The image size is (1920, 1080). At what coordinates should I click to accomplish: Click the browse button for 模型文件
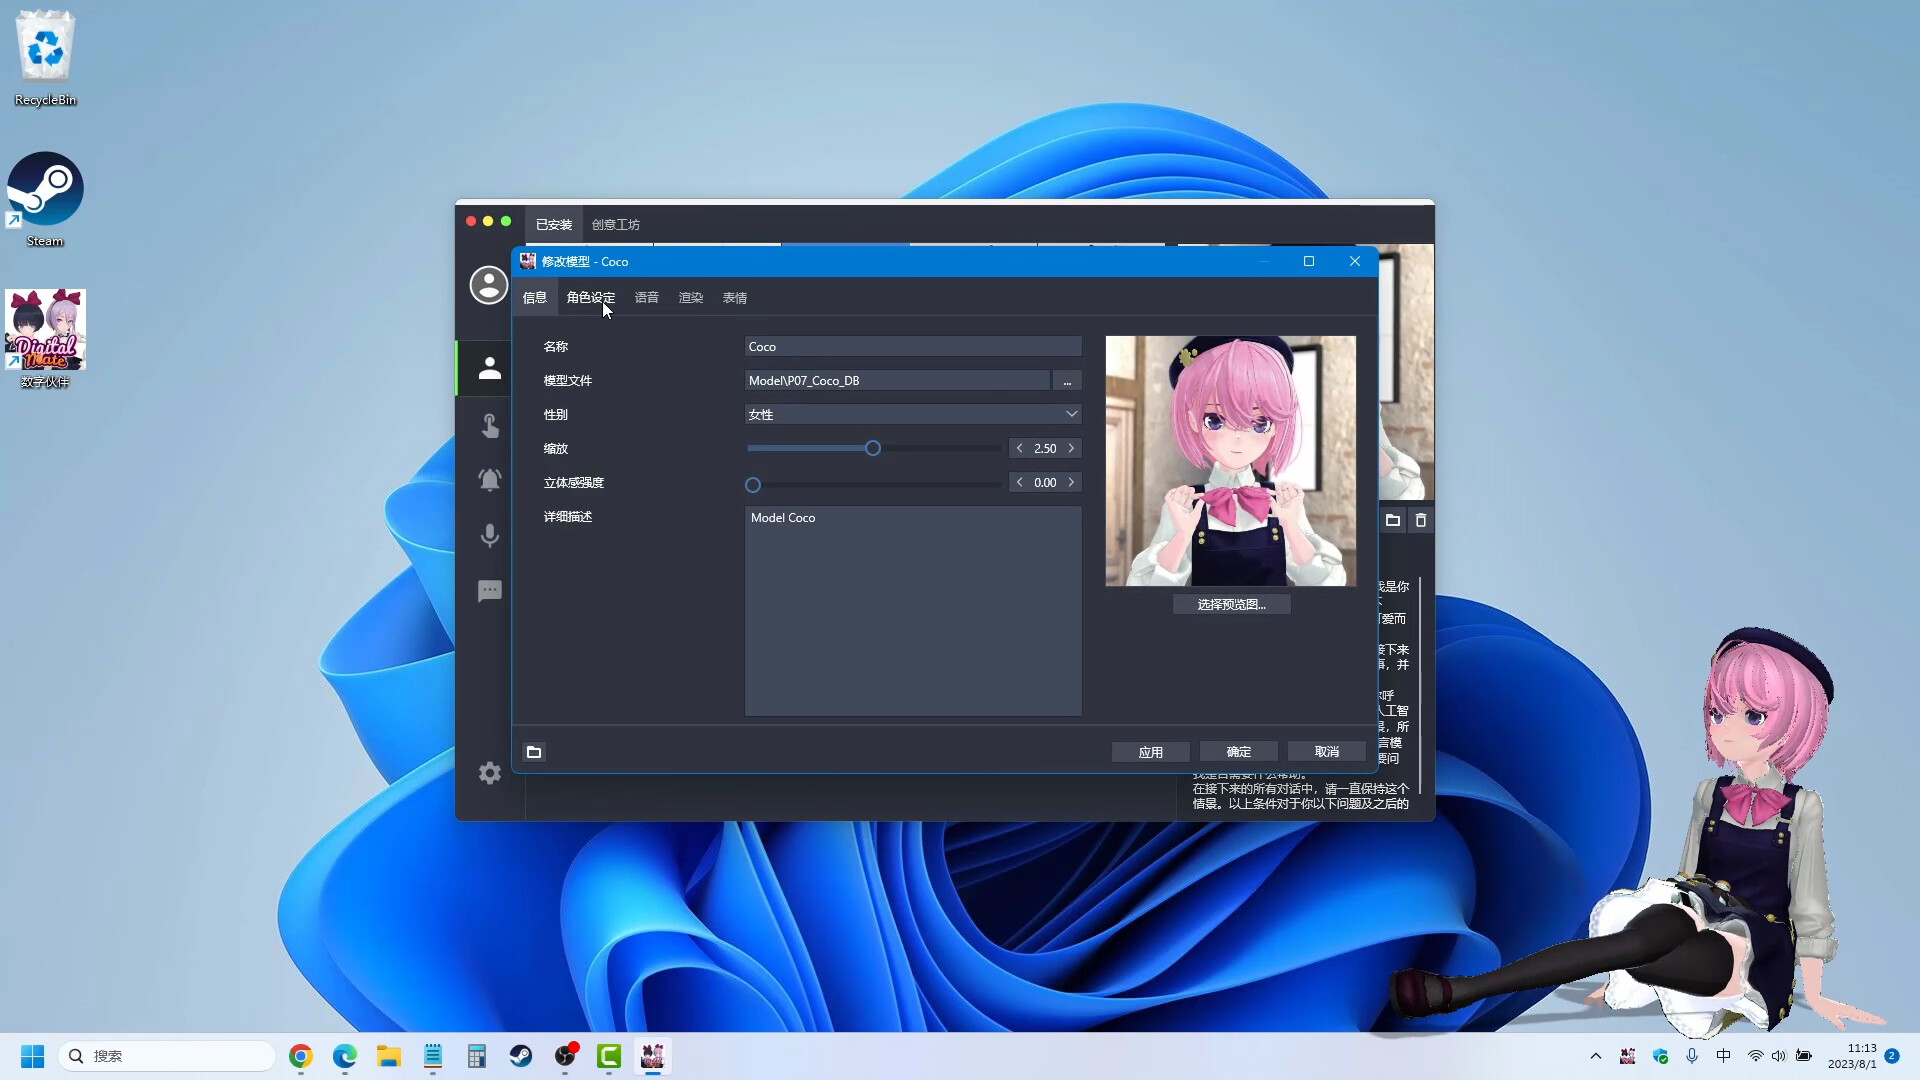point(1067,380)
